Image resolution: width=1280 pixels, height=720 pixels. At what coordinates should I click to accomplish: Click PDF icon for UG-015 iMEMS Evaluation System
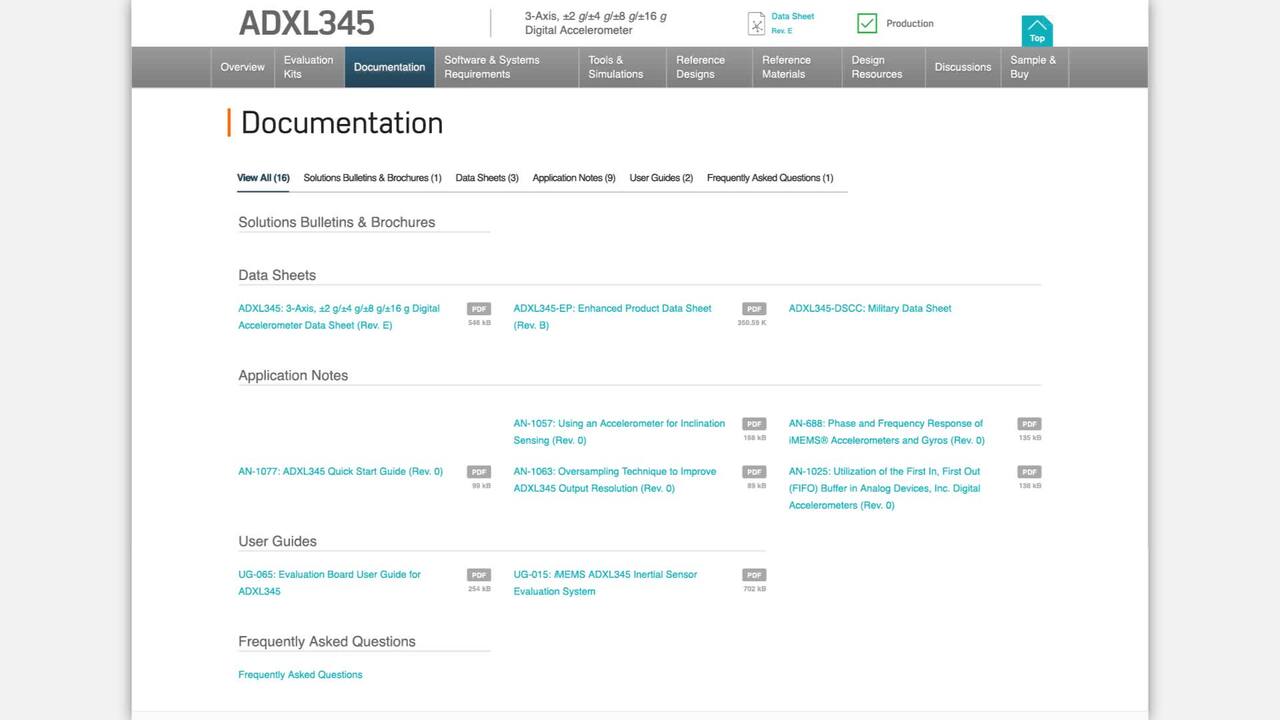(754, 575)
